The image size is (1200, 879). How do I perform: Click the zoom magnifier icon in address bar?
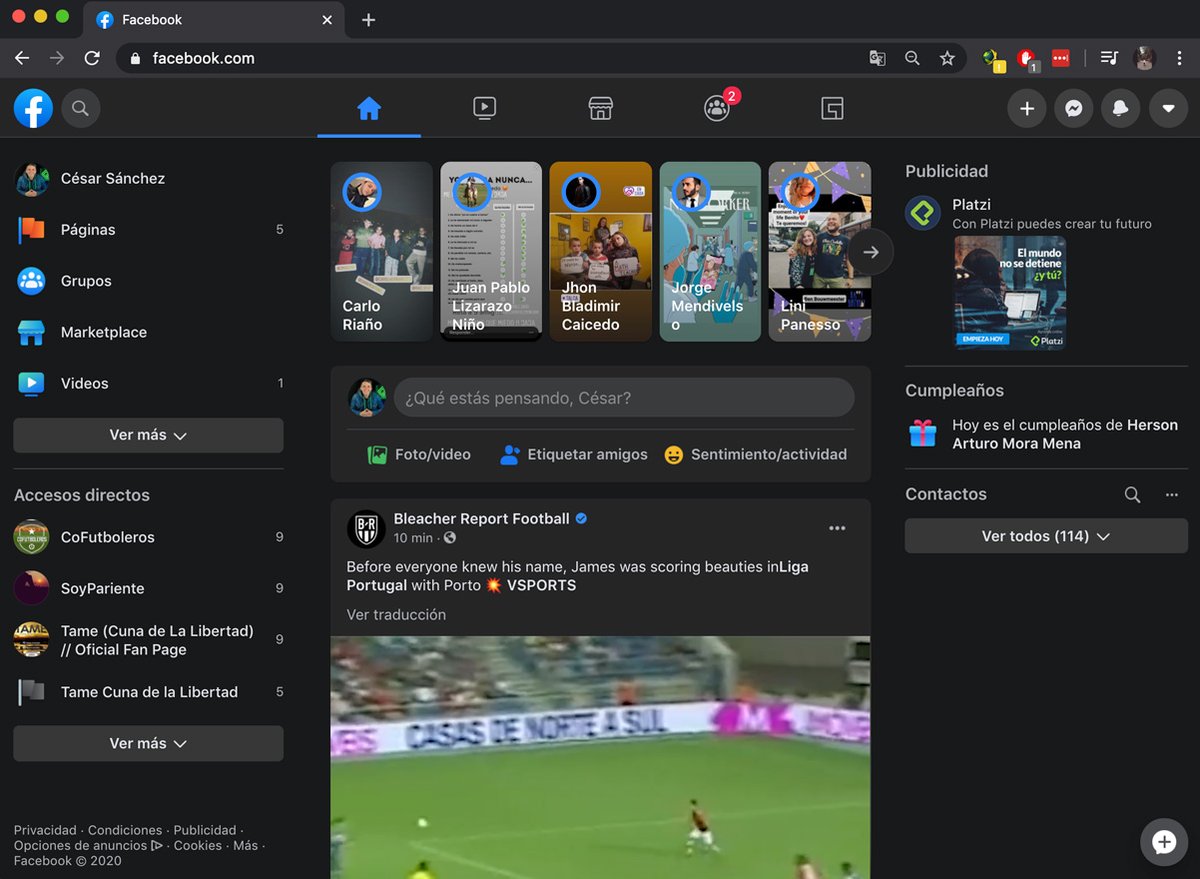(912, 58)
